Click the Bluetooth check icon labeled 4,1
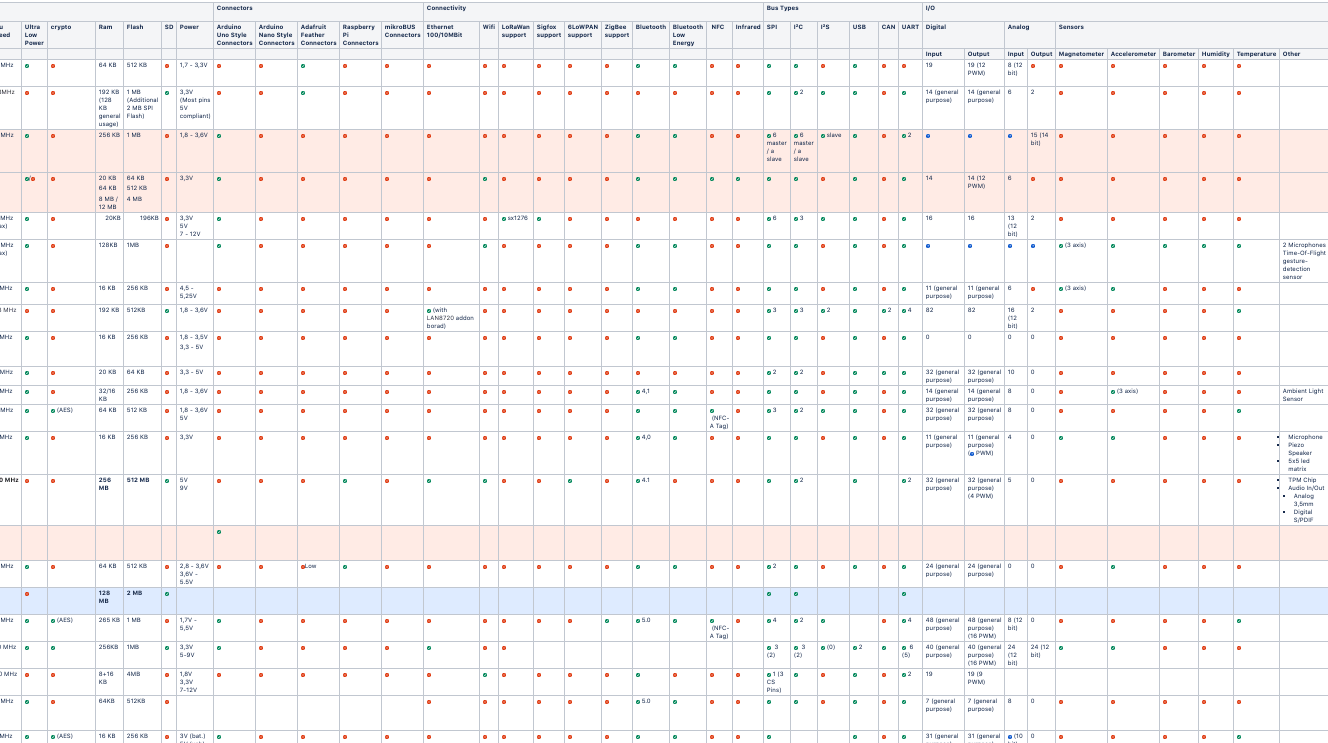1328x743 pixels. [637, 392]
